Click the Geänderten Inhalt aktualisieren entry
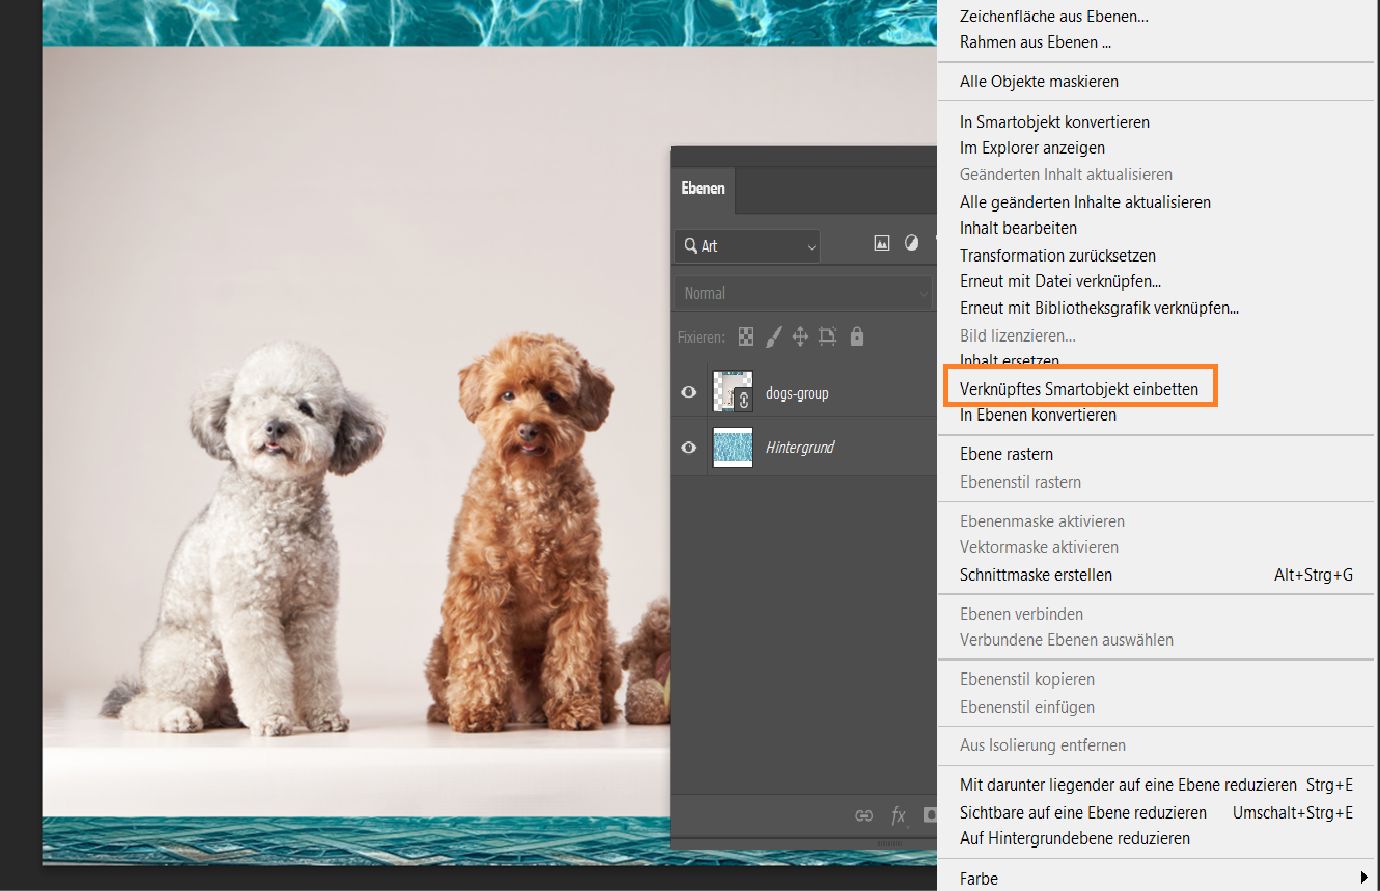Image resolution: width=1380 pixels, height=891 pixels. coord(1066,174)
